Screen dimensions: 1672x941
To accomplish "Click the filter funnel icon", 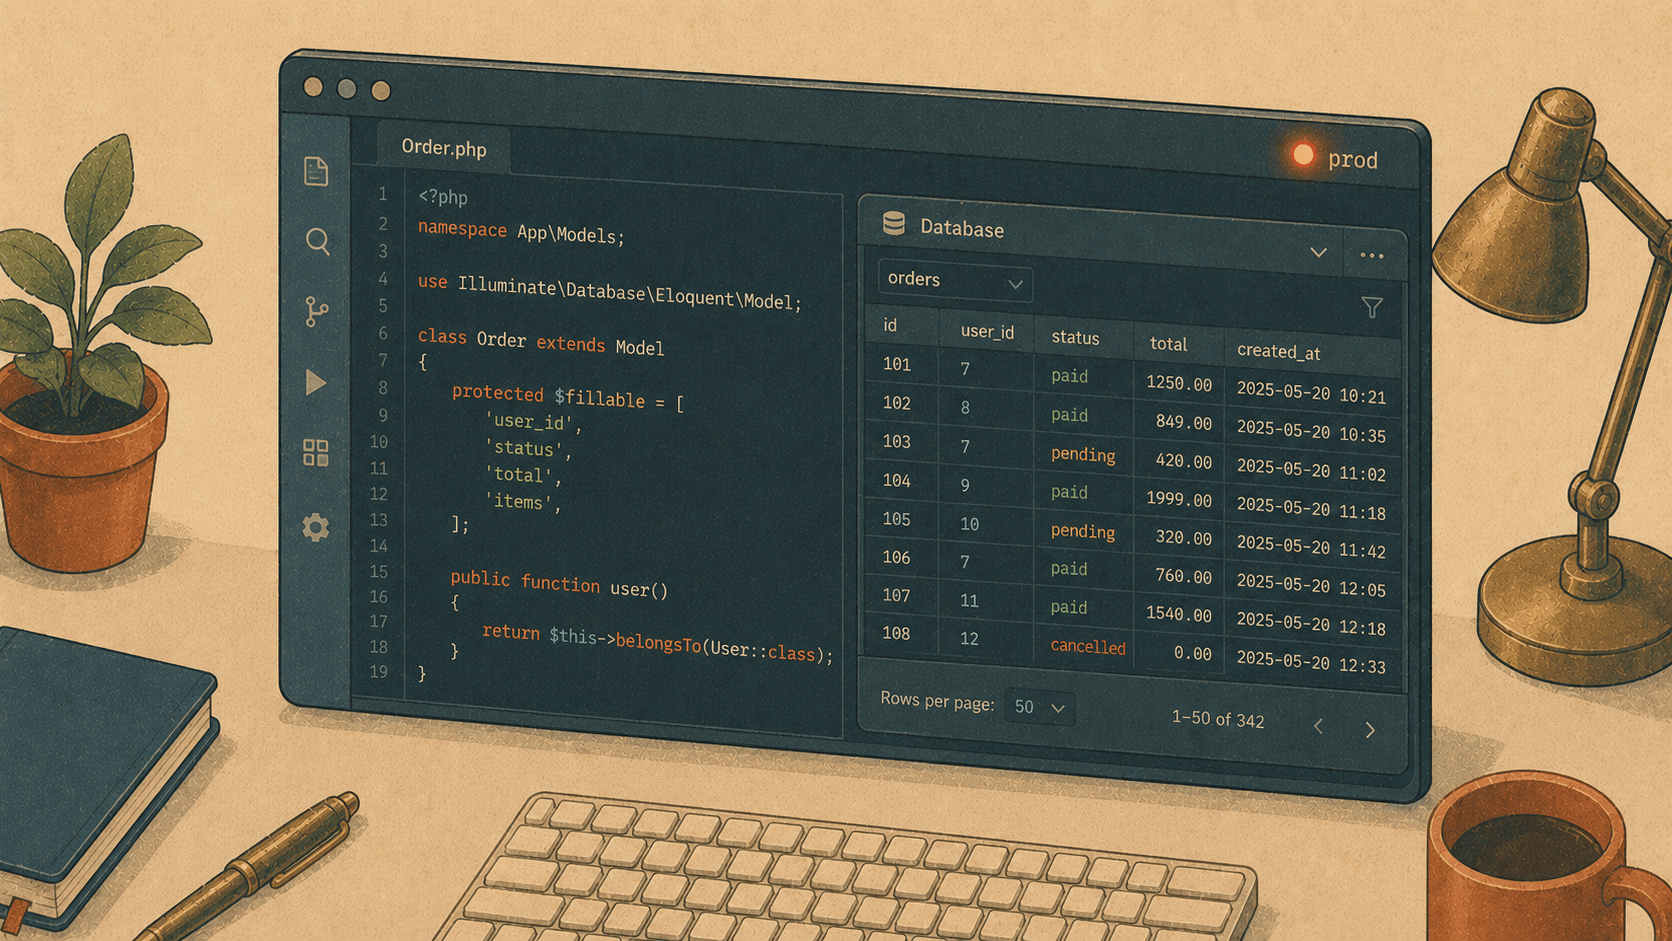I will (x=1372, y=308).
